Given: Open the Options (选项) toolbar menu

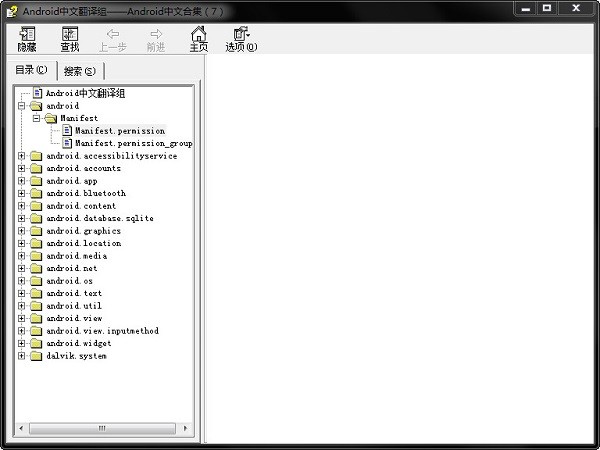Looking at the screenshot, I should (x=241, y=37).
